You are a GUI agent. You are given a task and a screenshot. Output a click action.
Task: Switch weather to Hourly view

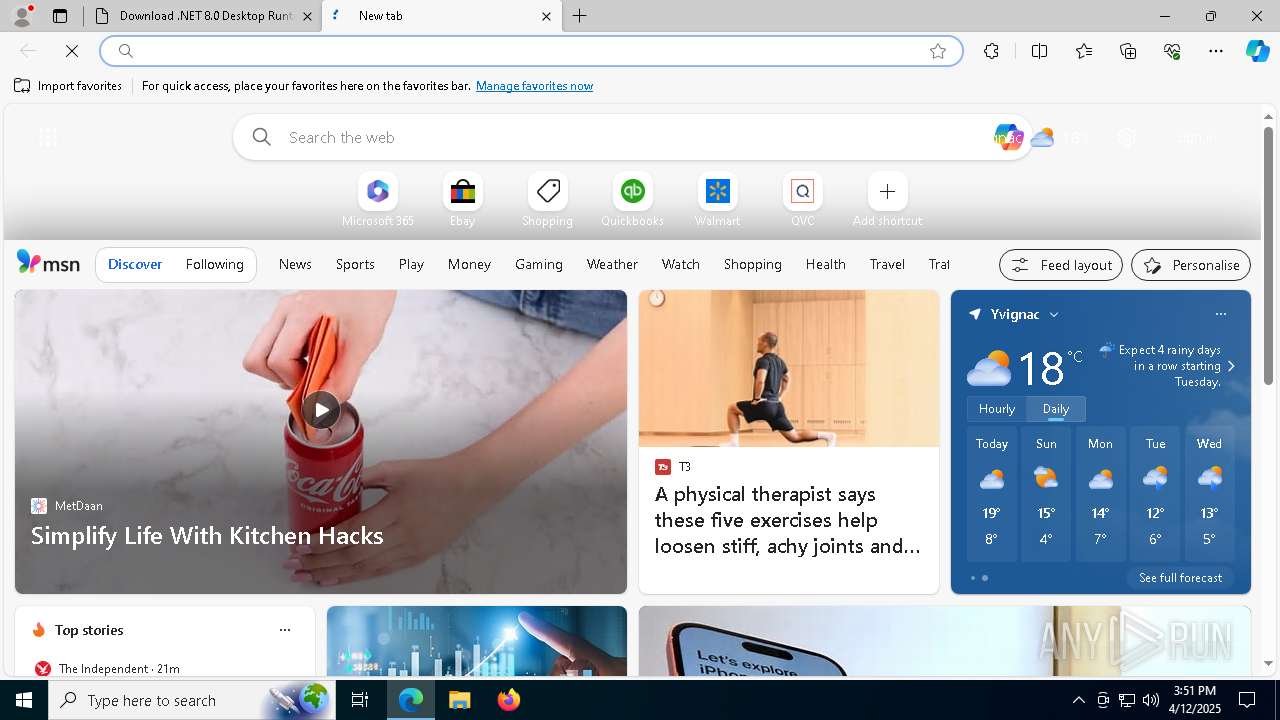(x=997, y=409)
